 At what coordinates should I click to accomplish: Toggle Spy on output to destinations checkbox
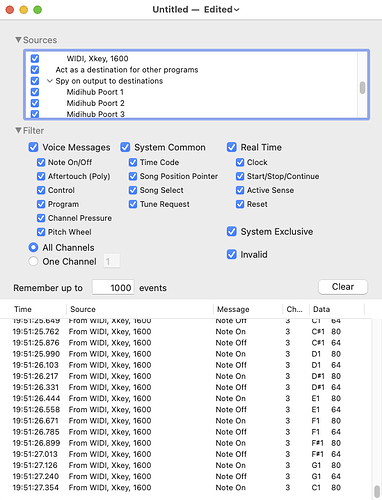tap(35, 81)
